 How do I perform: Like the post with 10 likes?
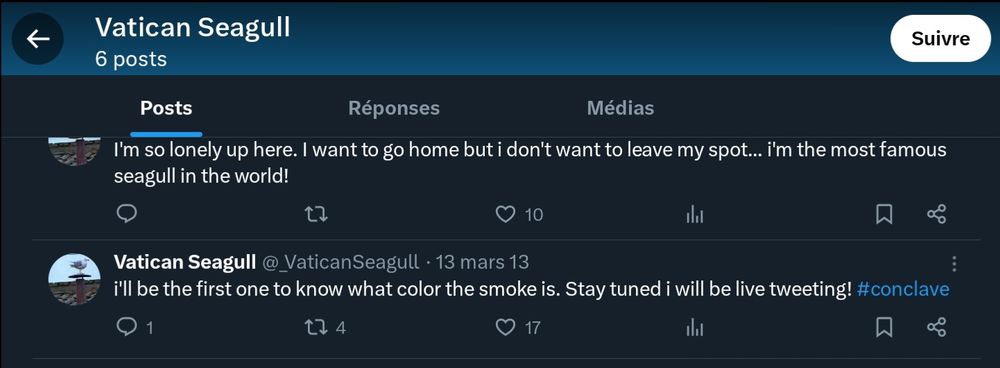click(505, 214)
